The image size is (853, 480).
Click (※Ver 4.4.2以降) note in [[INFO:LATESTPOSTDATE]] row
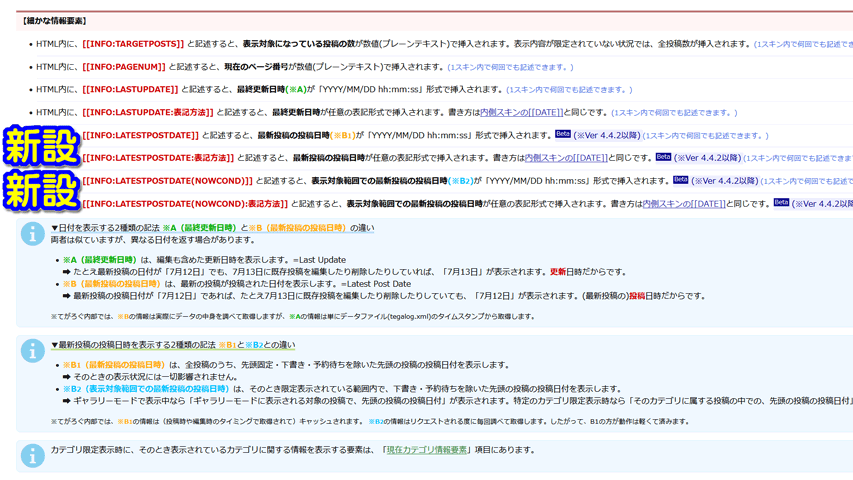click(x=608, y=135)
